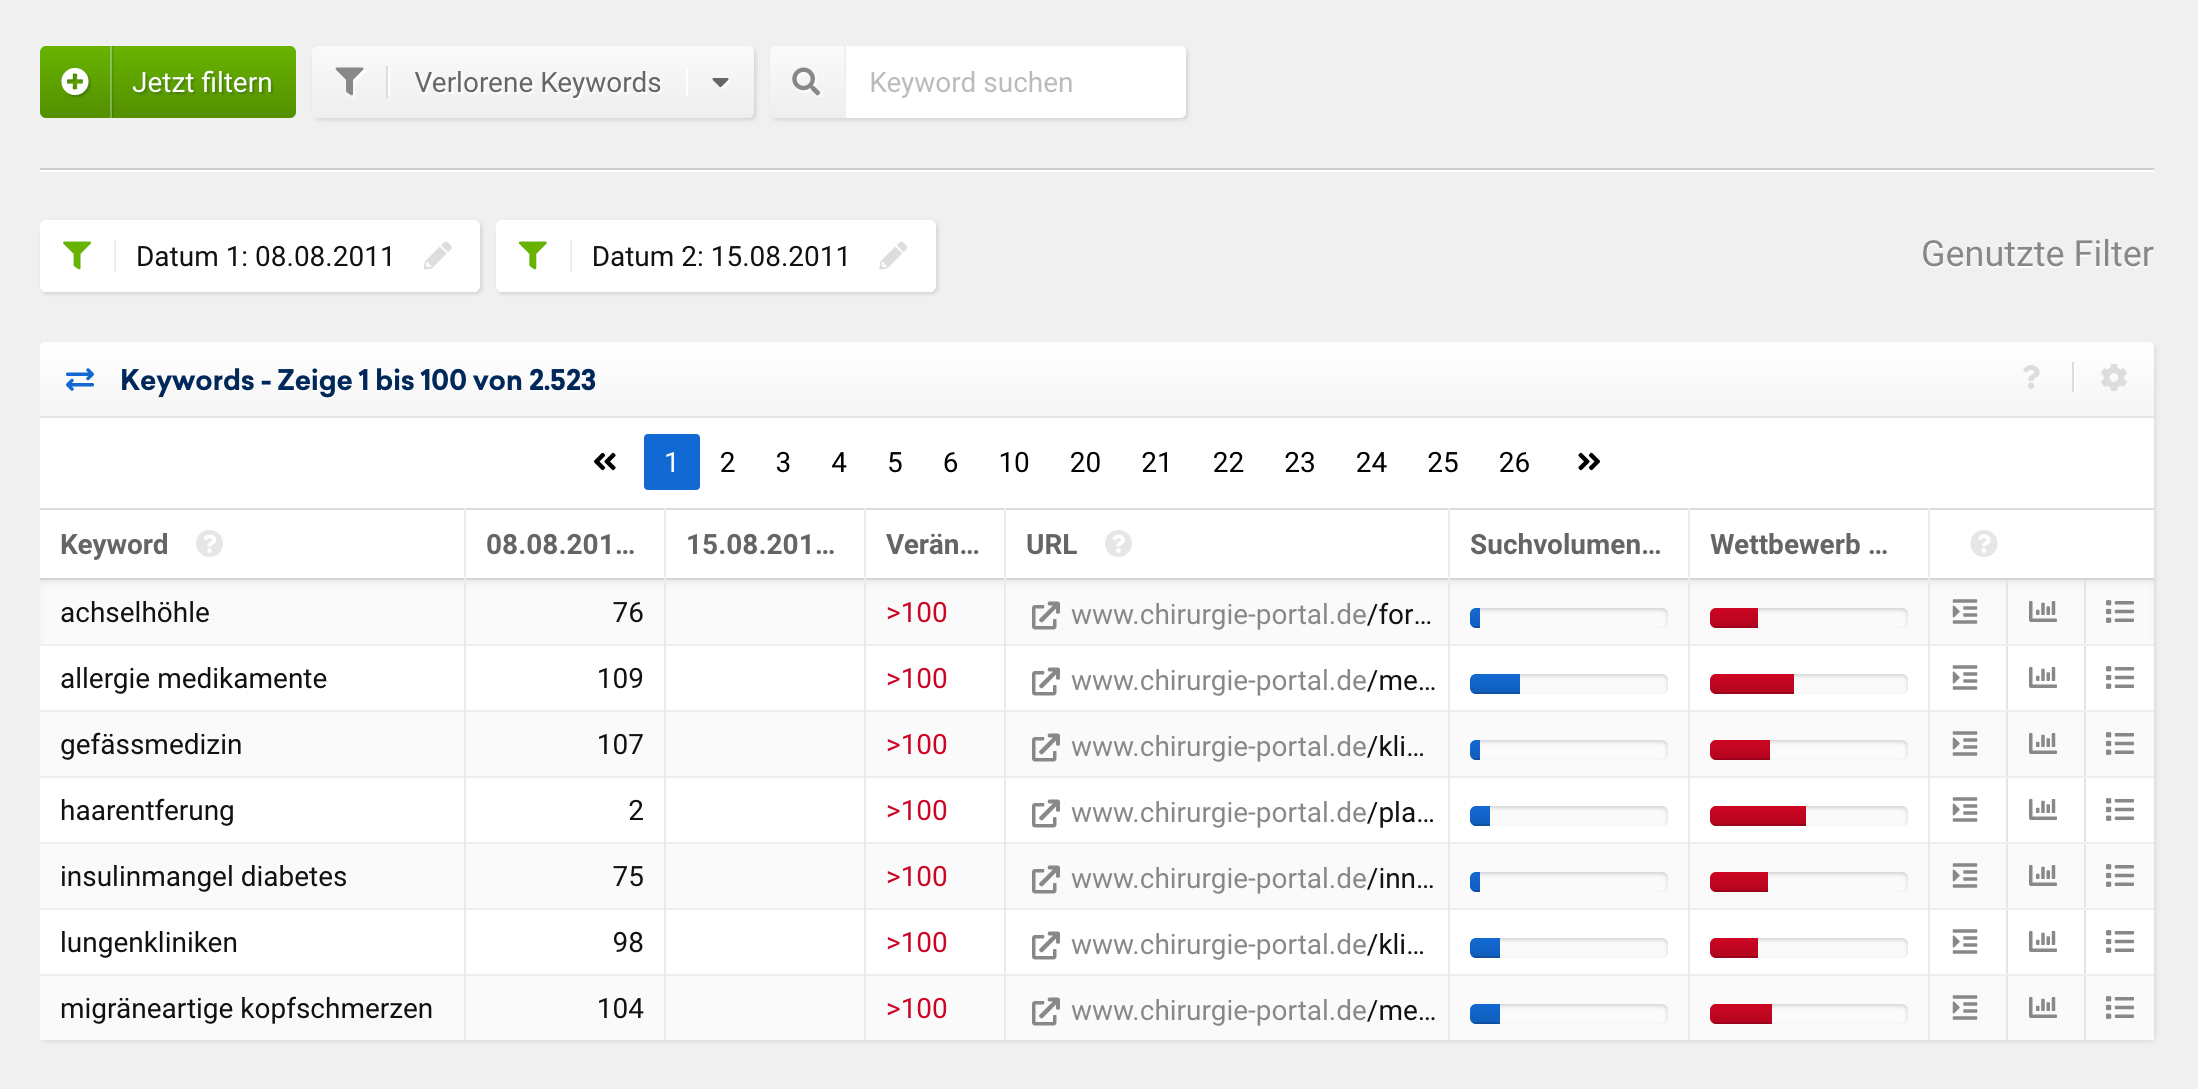Viewport: 2198px width, 1089px height.
Task: Click the Datum 1: 08.08.2011 filter label
Action: coord(265,257)
